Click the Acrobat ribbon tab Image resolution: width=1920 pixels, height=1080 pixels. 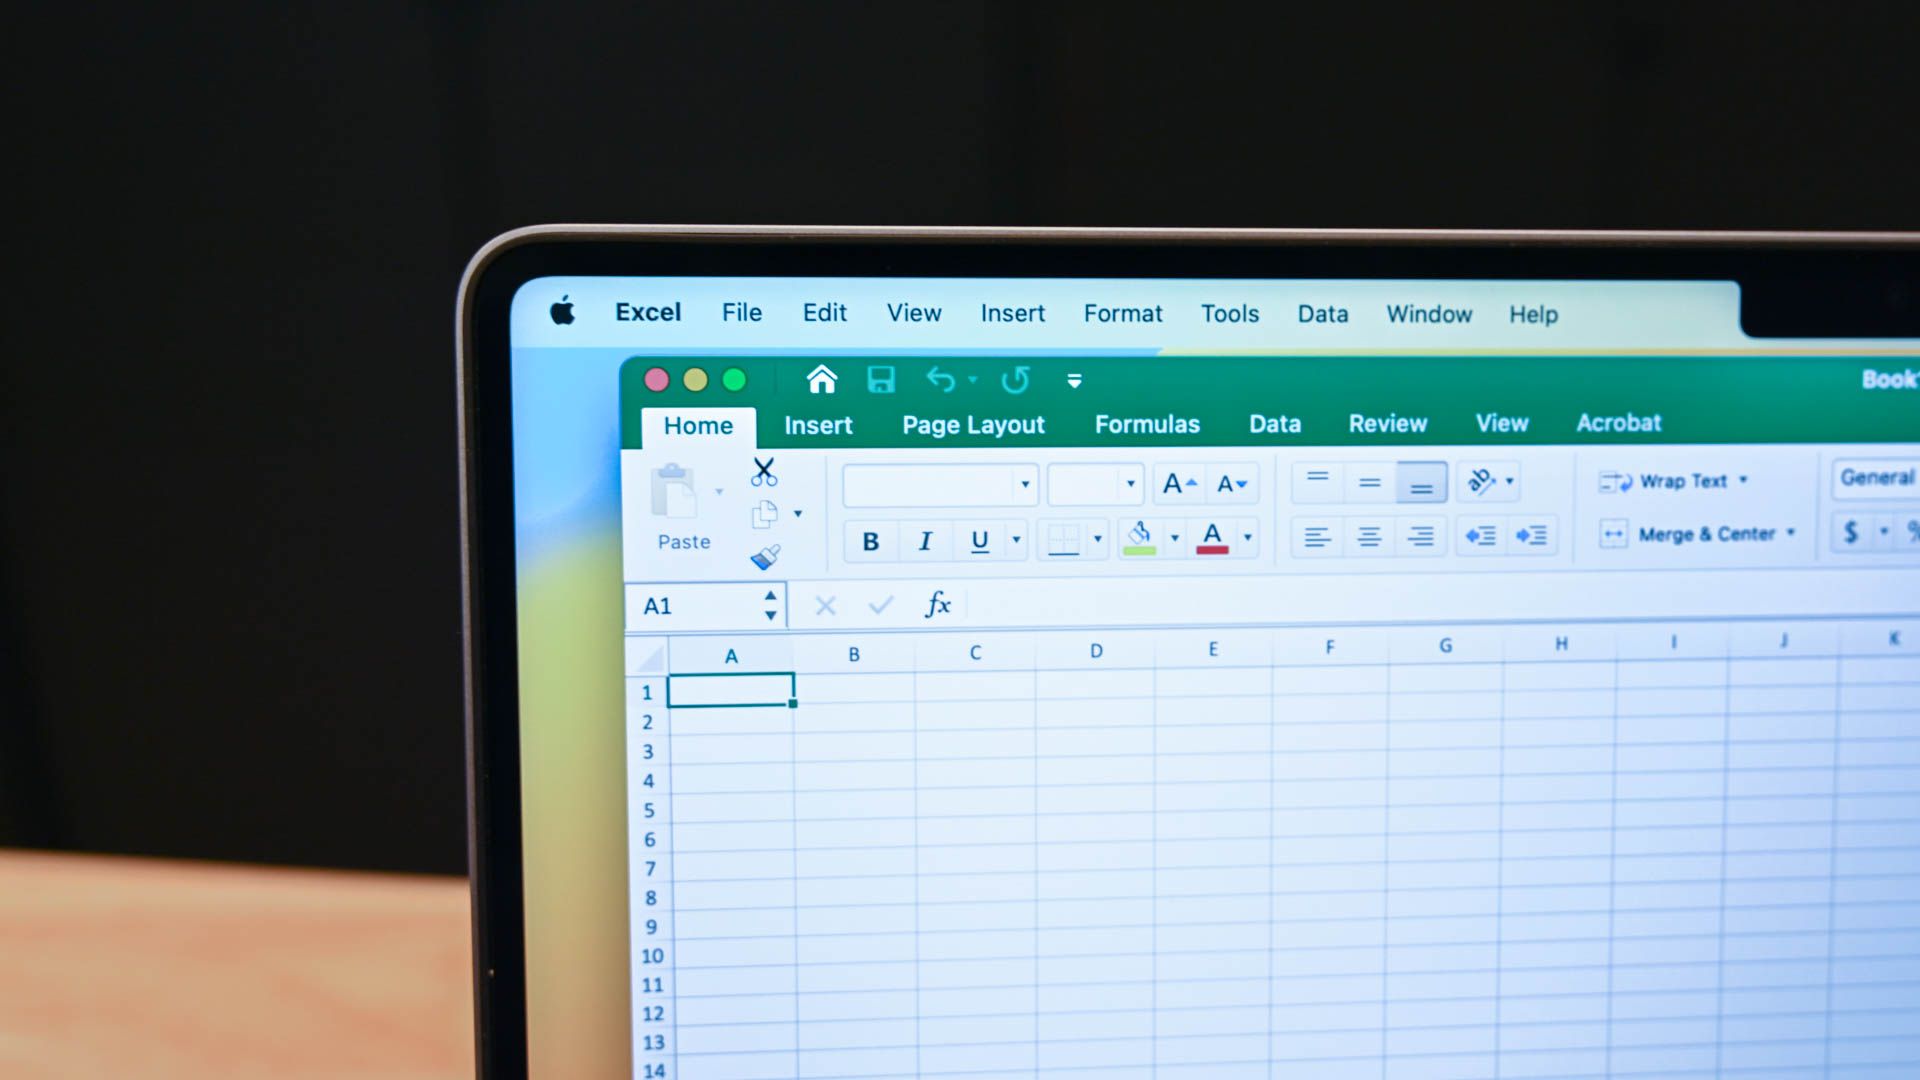tap(1618, 422)
